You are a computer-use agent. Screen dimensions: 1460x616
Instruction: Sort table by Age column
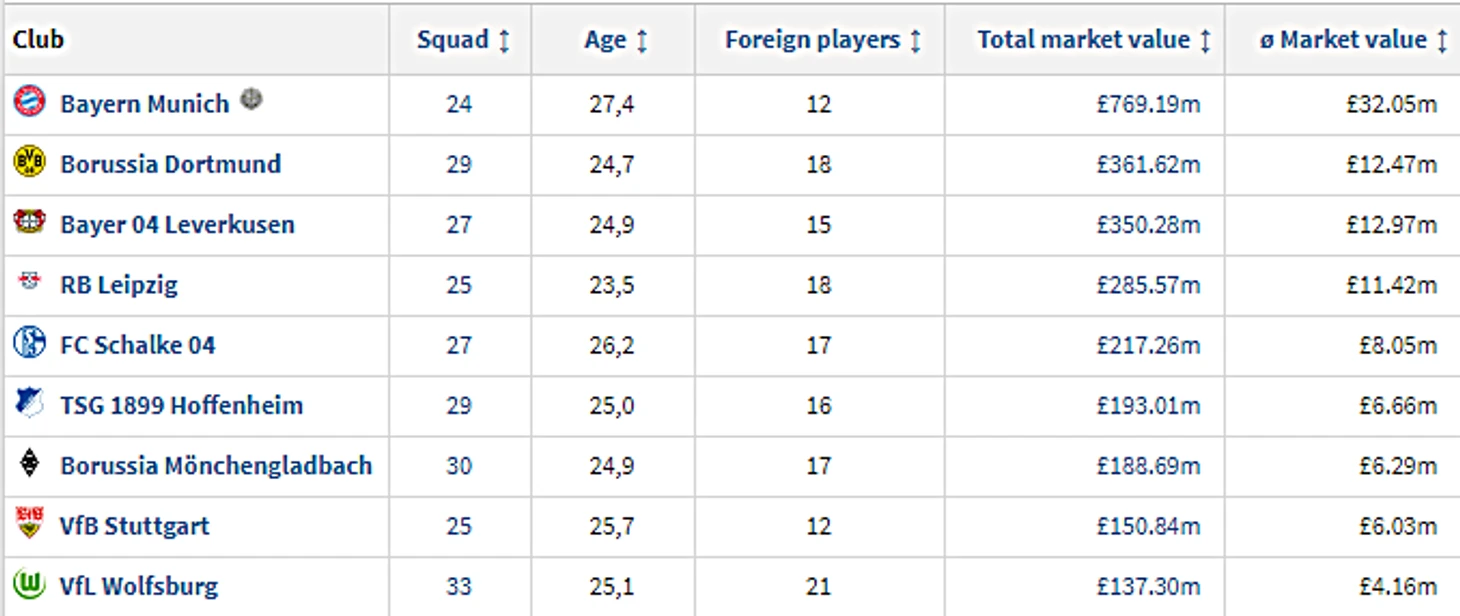tap(616, 40)
